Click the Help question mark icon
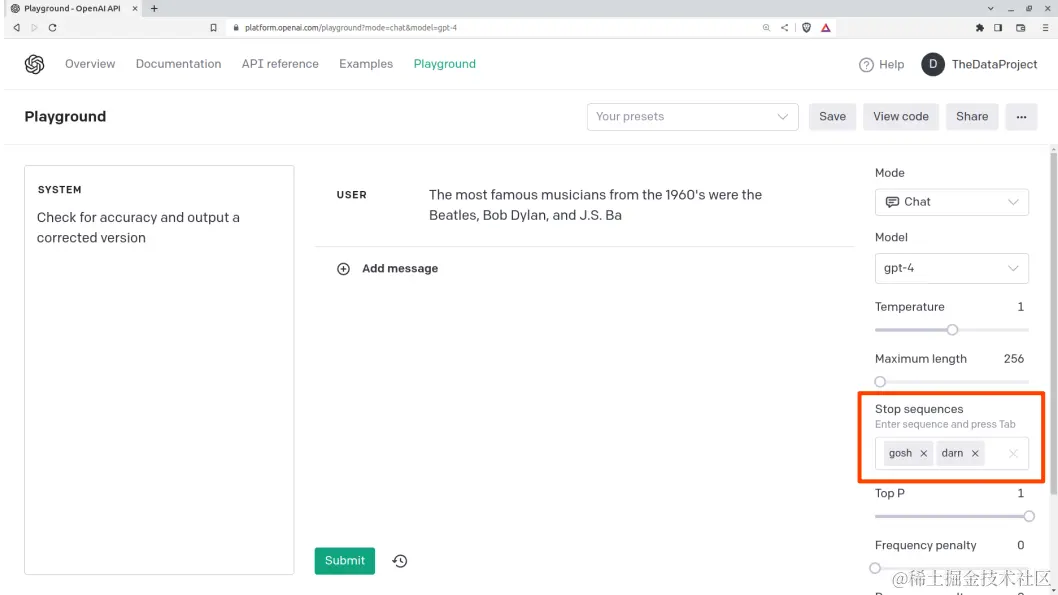This screenshot has height=595, width=1058. pos(866,65)
